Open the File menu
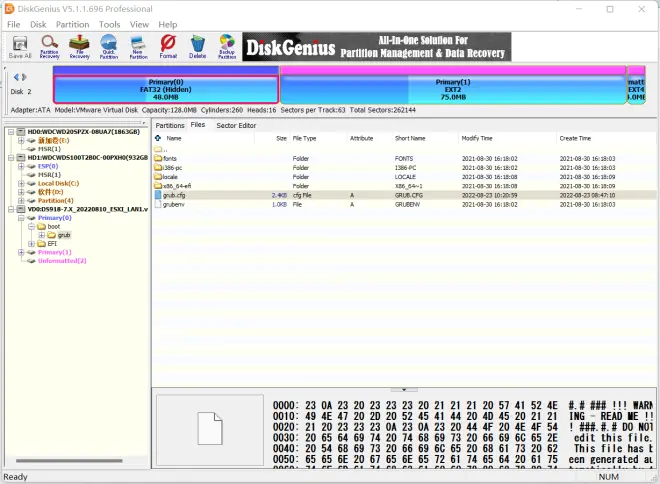This screenshot has height=484, width=660. click(13, 24)
